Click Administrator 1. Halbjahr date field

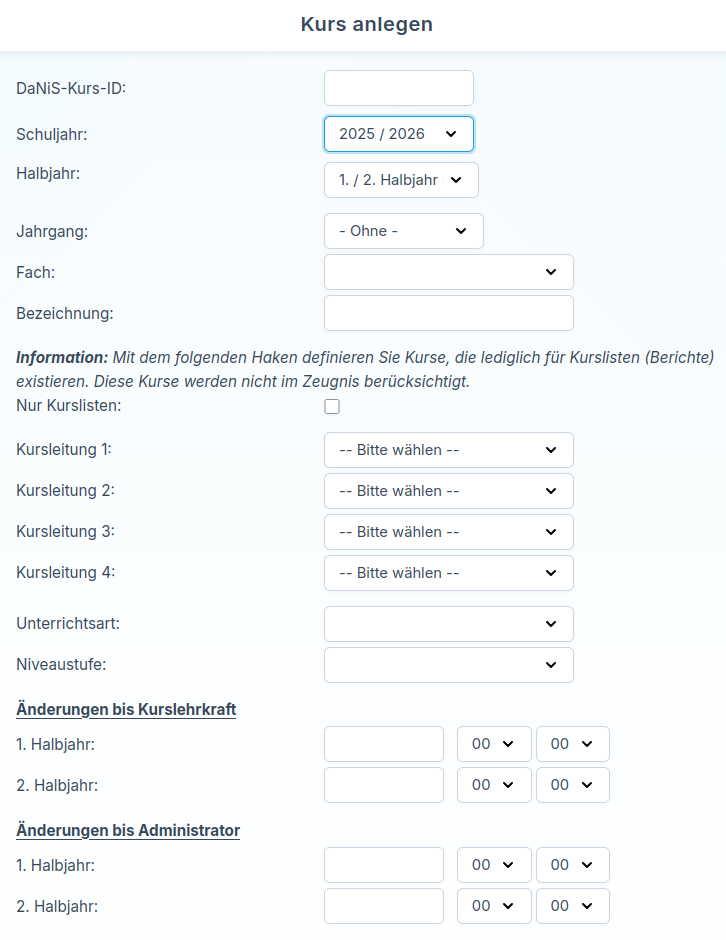383,865
